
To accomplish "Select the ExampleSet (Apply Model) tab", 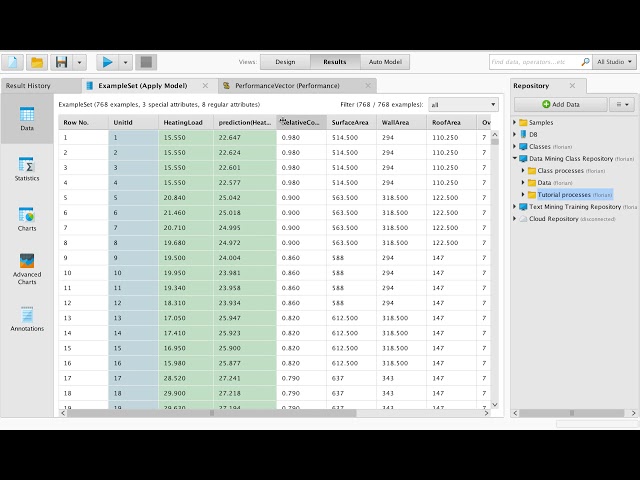I will coord(142,86).
